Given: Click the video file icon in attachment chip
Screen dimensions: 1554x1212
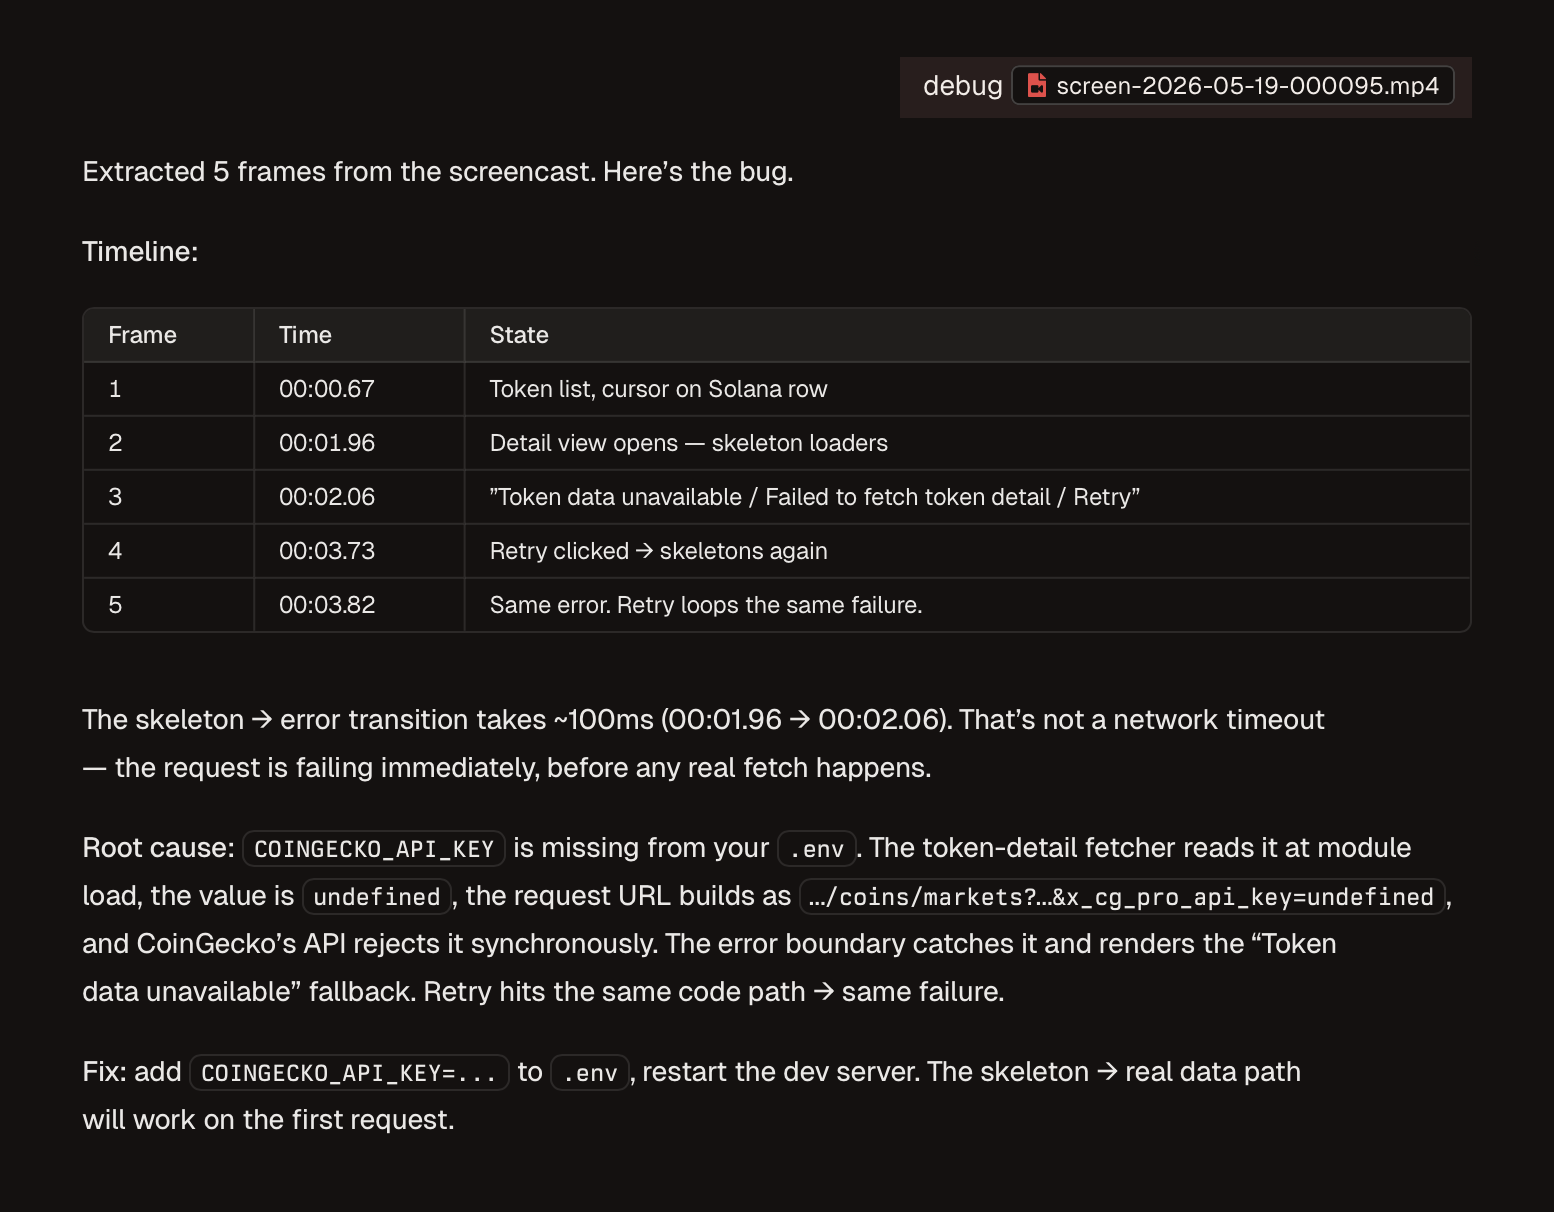Looking at the screenshot, I should 1037,86.
